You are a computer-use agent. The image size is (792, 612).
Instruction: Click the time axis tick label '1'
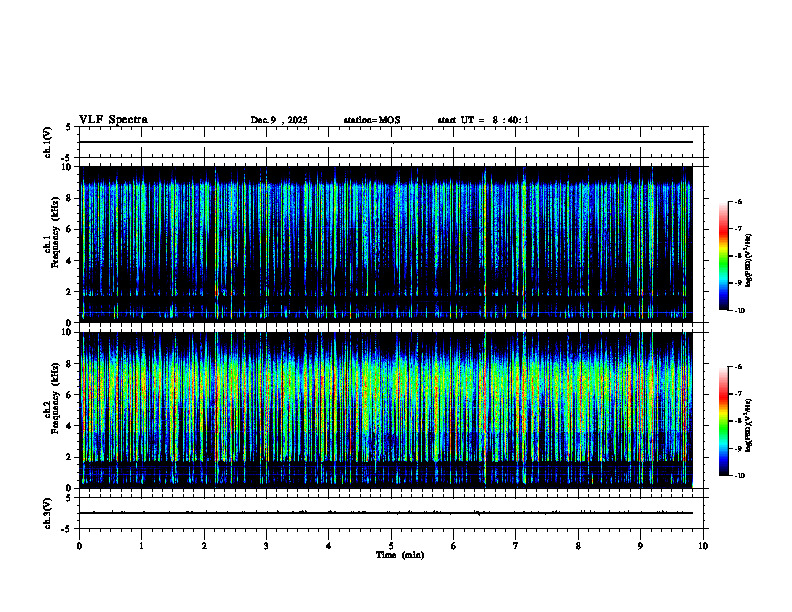(x=142, y=546)
